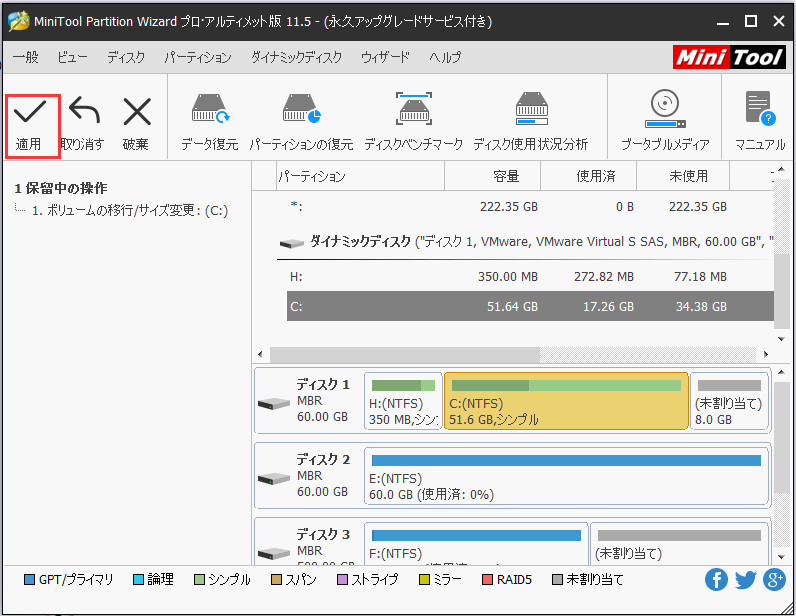
Task: Open ディスク使用状況分析 space analyzer
Action: (x=530, y=110)
